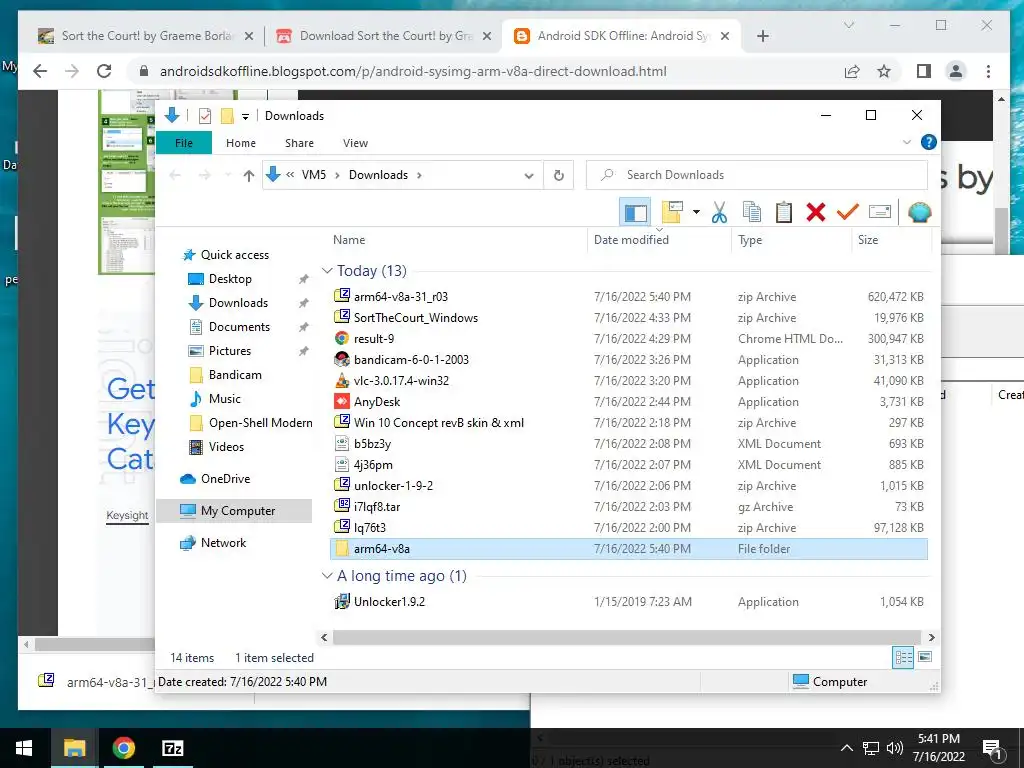1024x768 pixels.
Task: Click the folder options toolbar icon
Action: pyautogui.click(x=672, y=212)
